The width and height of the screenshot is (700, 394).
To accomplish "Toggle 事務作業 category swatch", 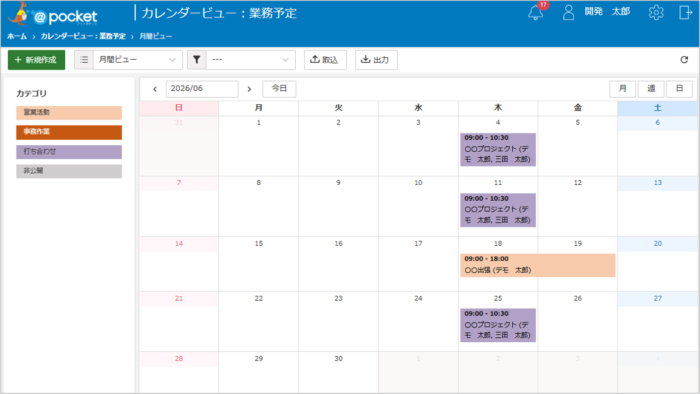I will 69,132.
